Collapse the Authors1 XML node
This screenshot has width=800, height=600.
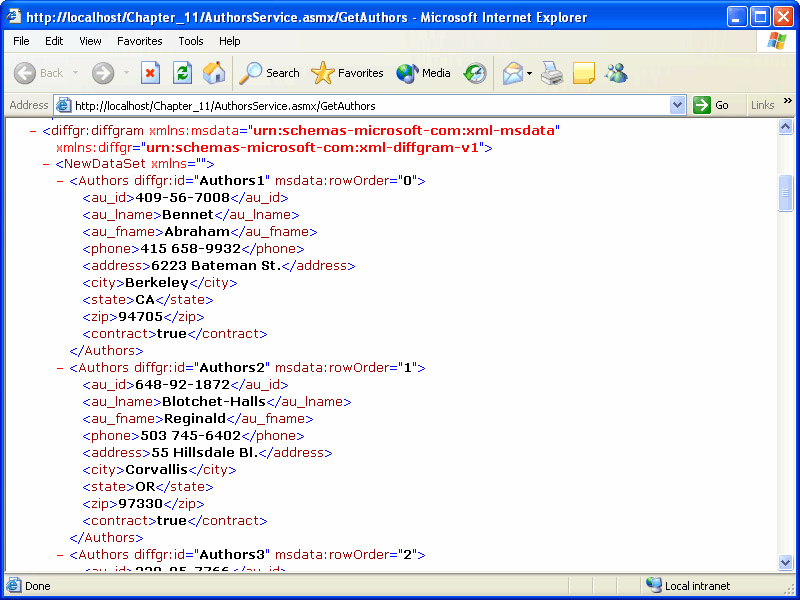click(61, 181)
